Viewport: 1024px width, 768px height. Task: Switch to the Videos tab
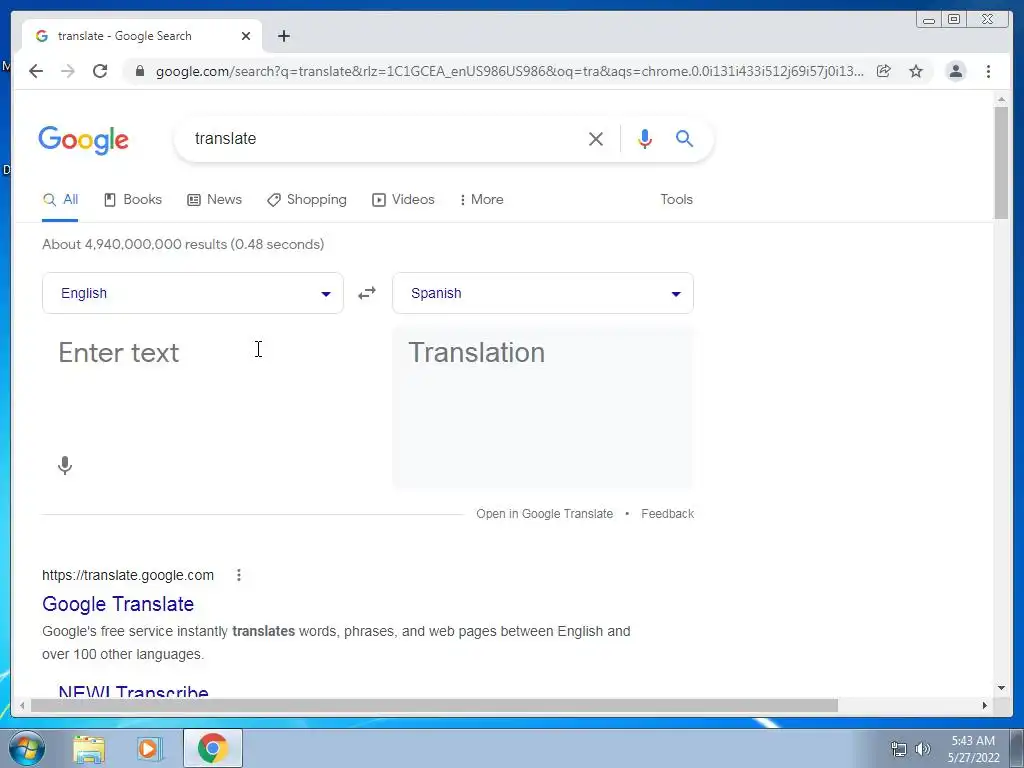point(403,199)
